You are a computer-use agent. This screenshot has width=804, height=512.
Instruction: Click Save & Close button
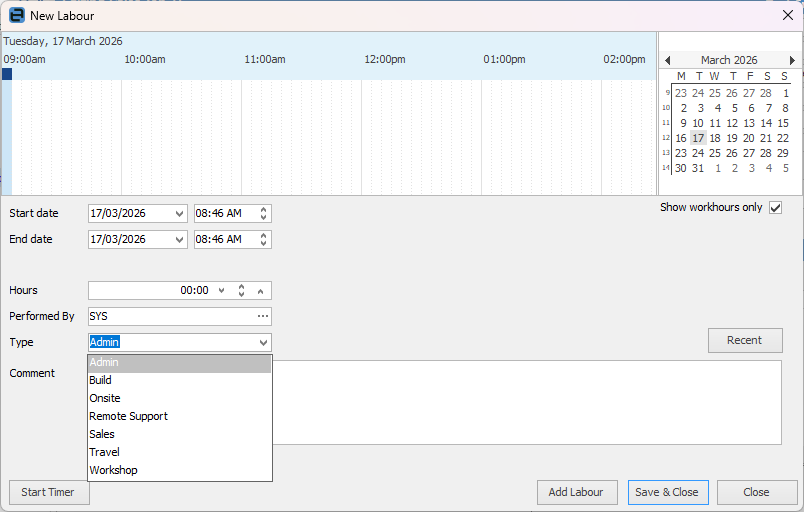[668, 493]
